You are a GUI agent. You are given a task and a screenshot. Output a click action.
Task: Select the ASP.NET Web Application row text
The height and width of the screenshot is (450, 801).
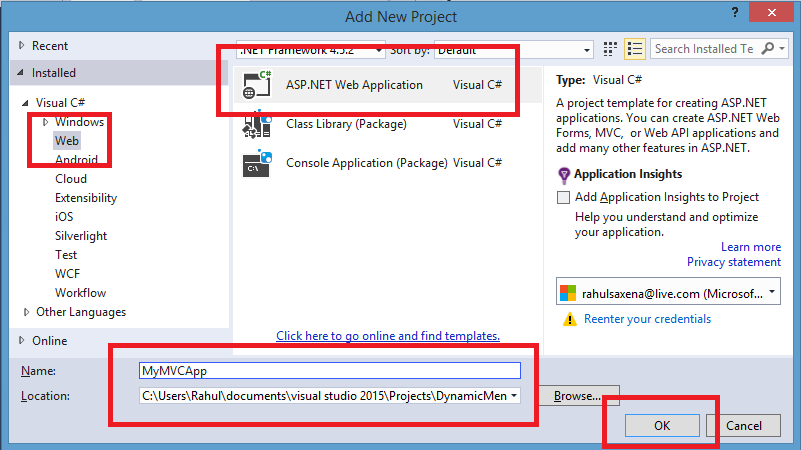click(354, 85)
